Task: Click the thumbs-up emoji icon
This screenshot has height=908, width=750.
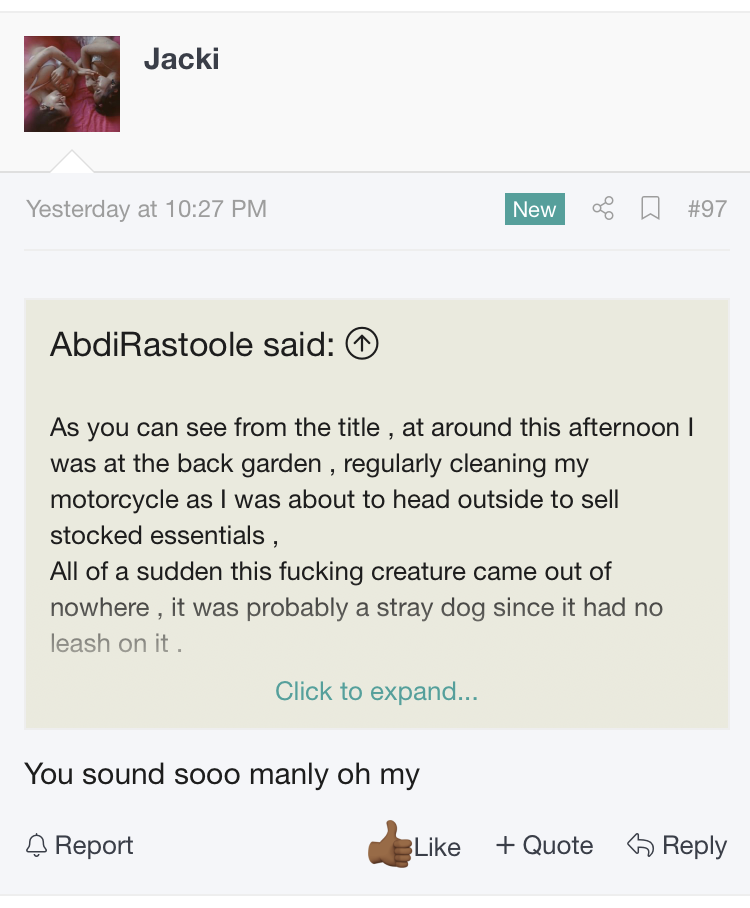Action: (x=390, y=844)
